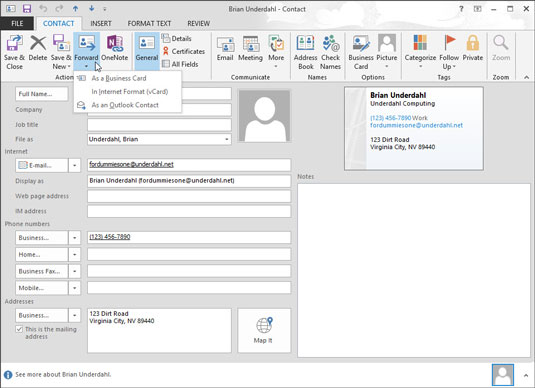Show All Fields view
The image size is (535, 388).
click(x=180, y=64)
